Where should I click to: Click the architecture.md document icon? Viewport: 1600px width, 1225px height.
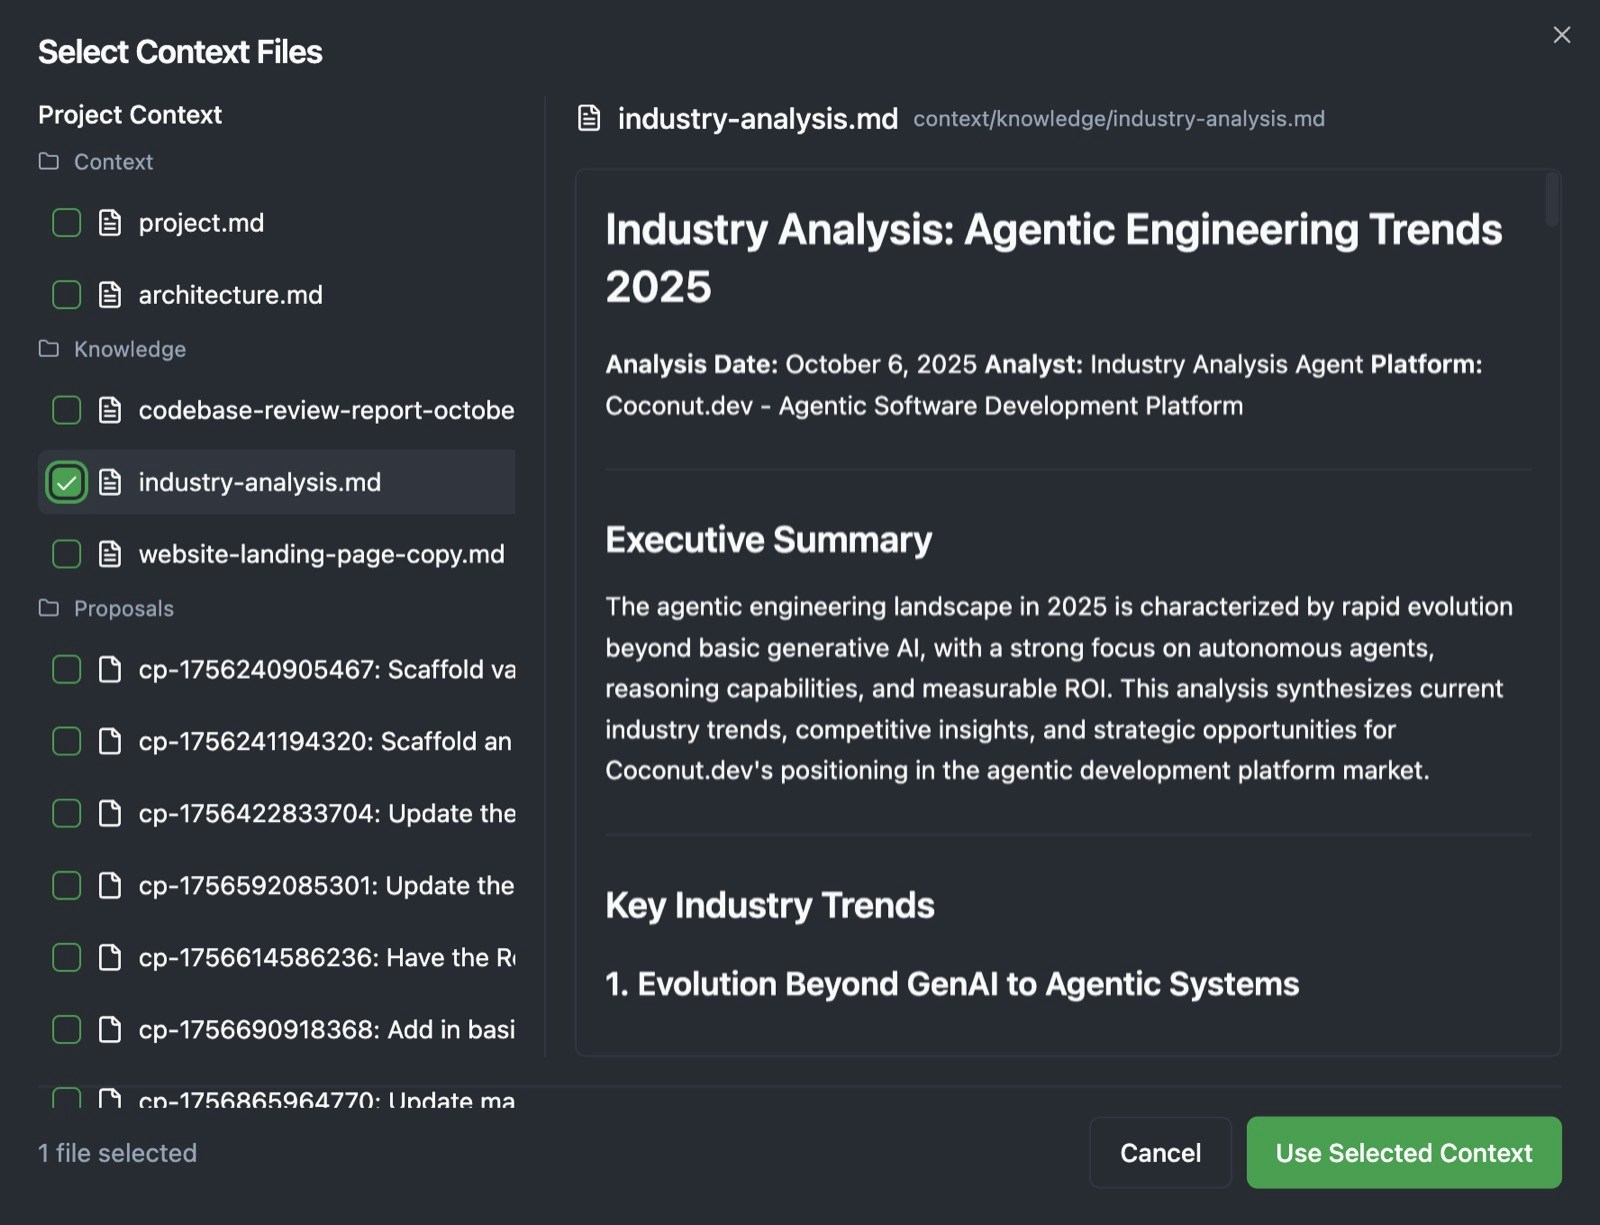[110, 295]
